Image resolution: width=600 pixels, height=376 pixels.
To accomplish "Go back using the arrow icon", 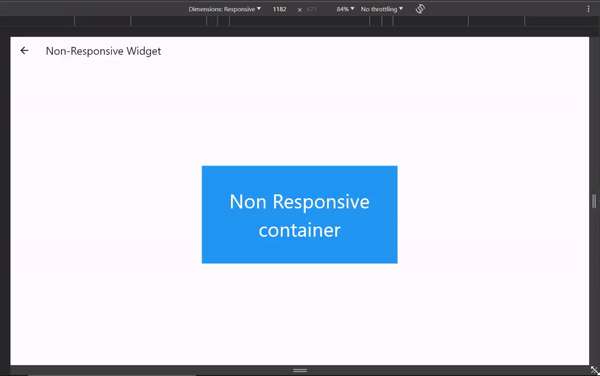I will pyautogui.click(x=24, y=50).
